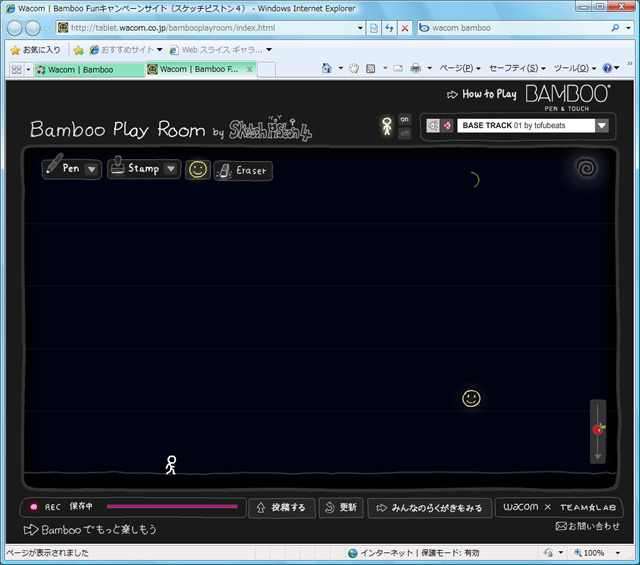
Task: Select the Eraser tool
Action: pyautogui.click(x=243, y=171)
